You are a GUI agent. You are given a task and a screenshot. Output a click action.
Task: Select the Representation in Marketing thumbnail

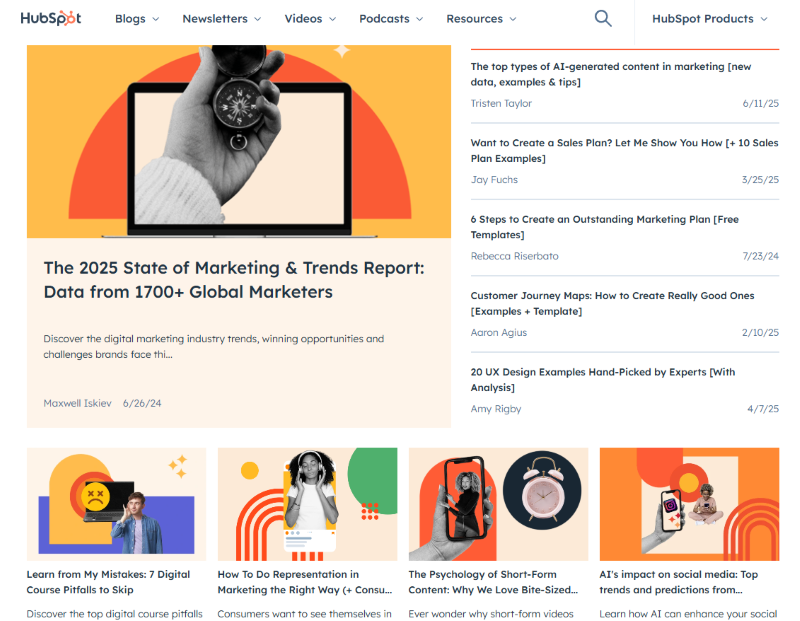[x=307, y=503]
